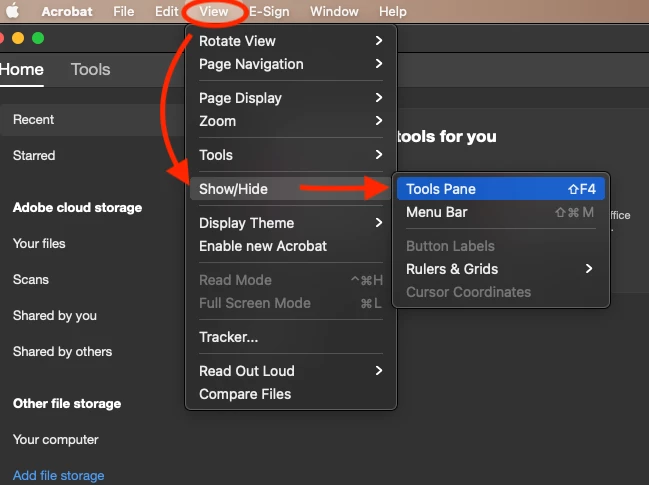Expand the Page Navigation submenu
The image size is (649, 485).
(291, 64)
